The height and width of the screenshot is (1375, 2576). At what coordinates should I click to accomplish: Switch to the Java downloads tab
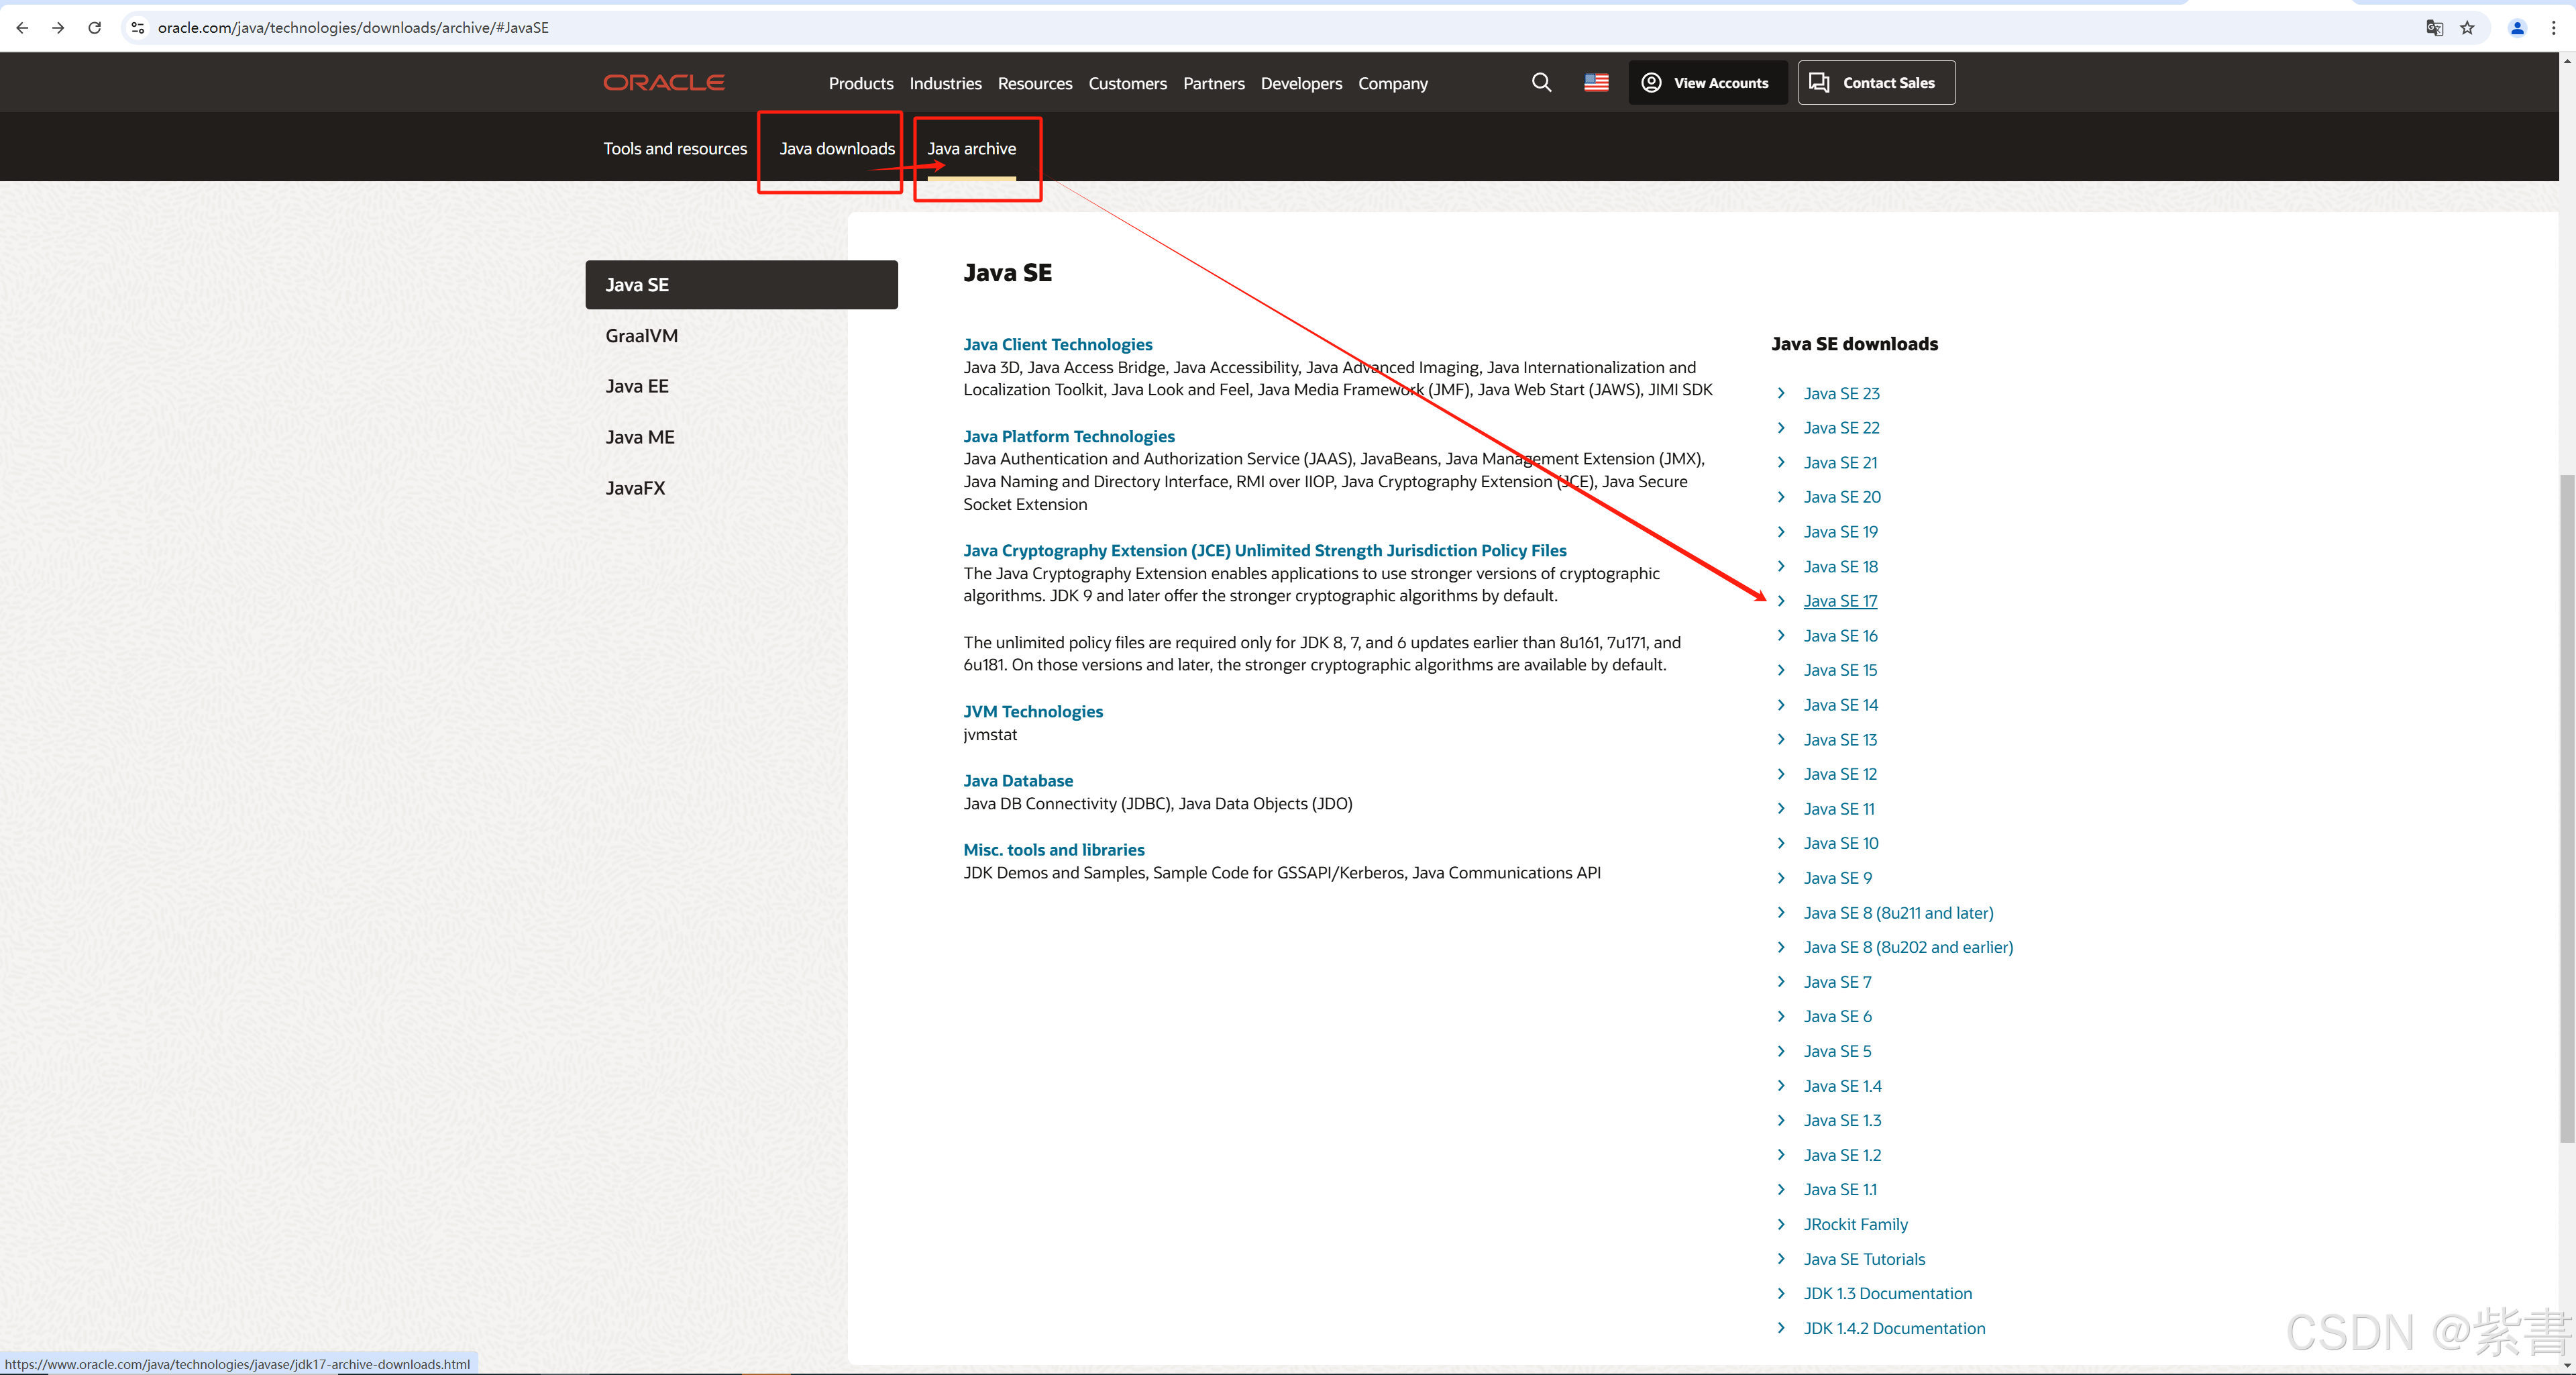(836, 149)
